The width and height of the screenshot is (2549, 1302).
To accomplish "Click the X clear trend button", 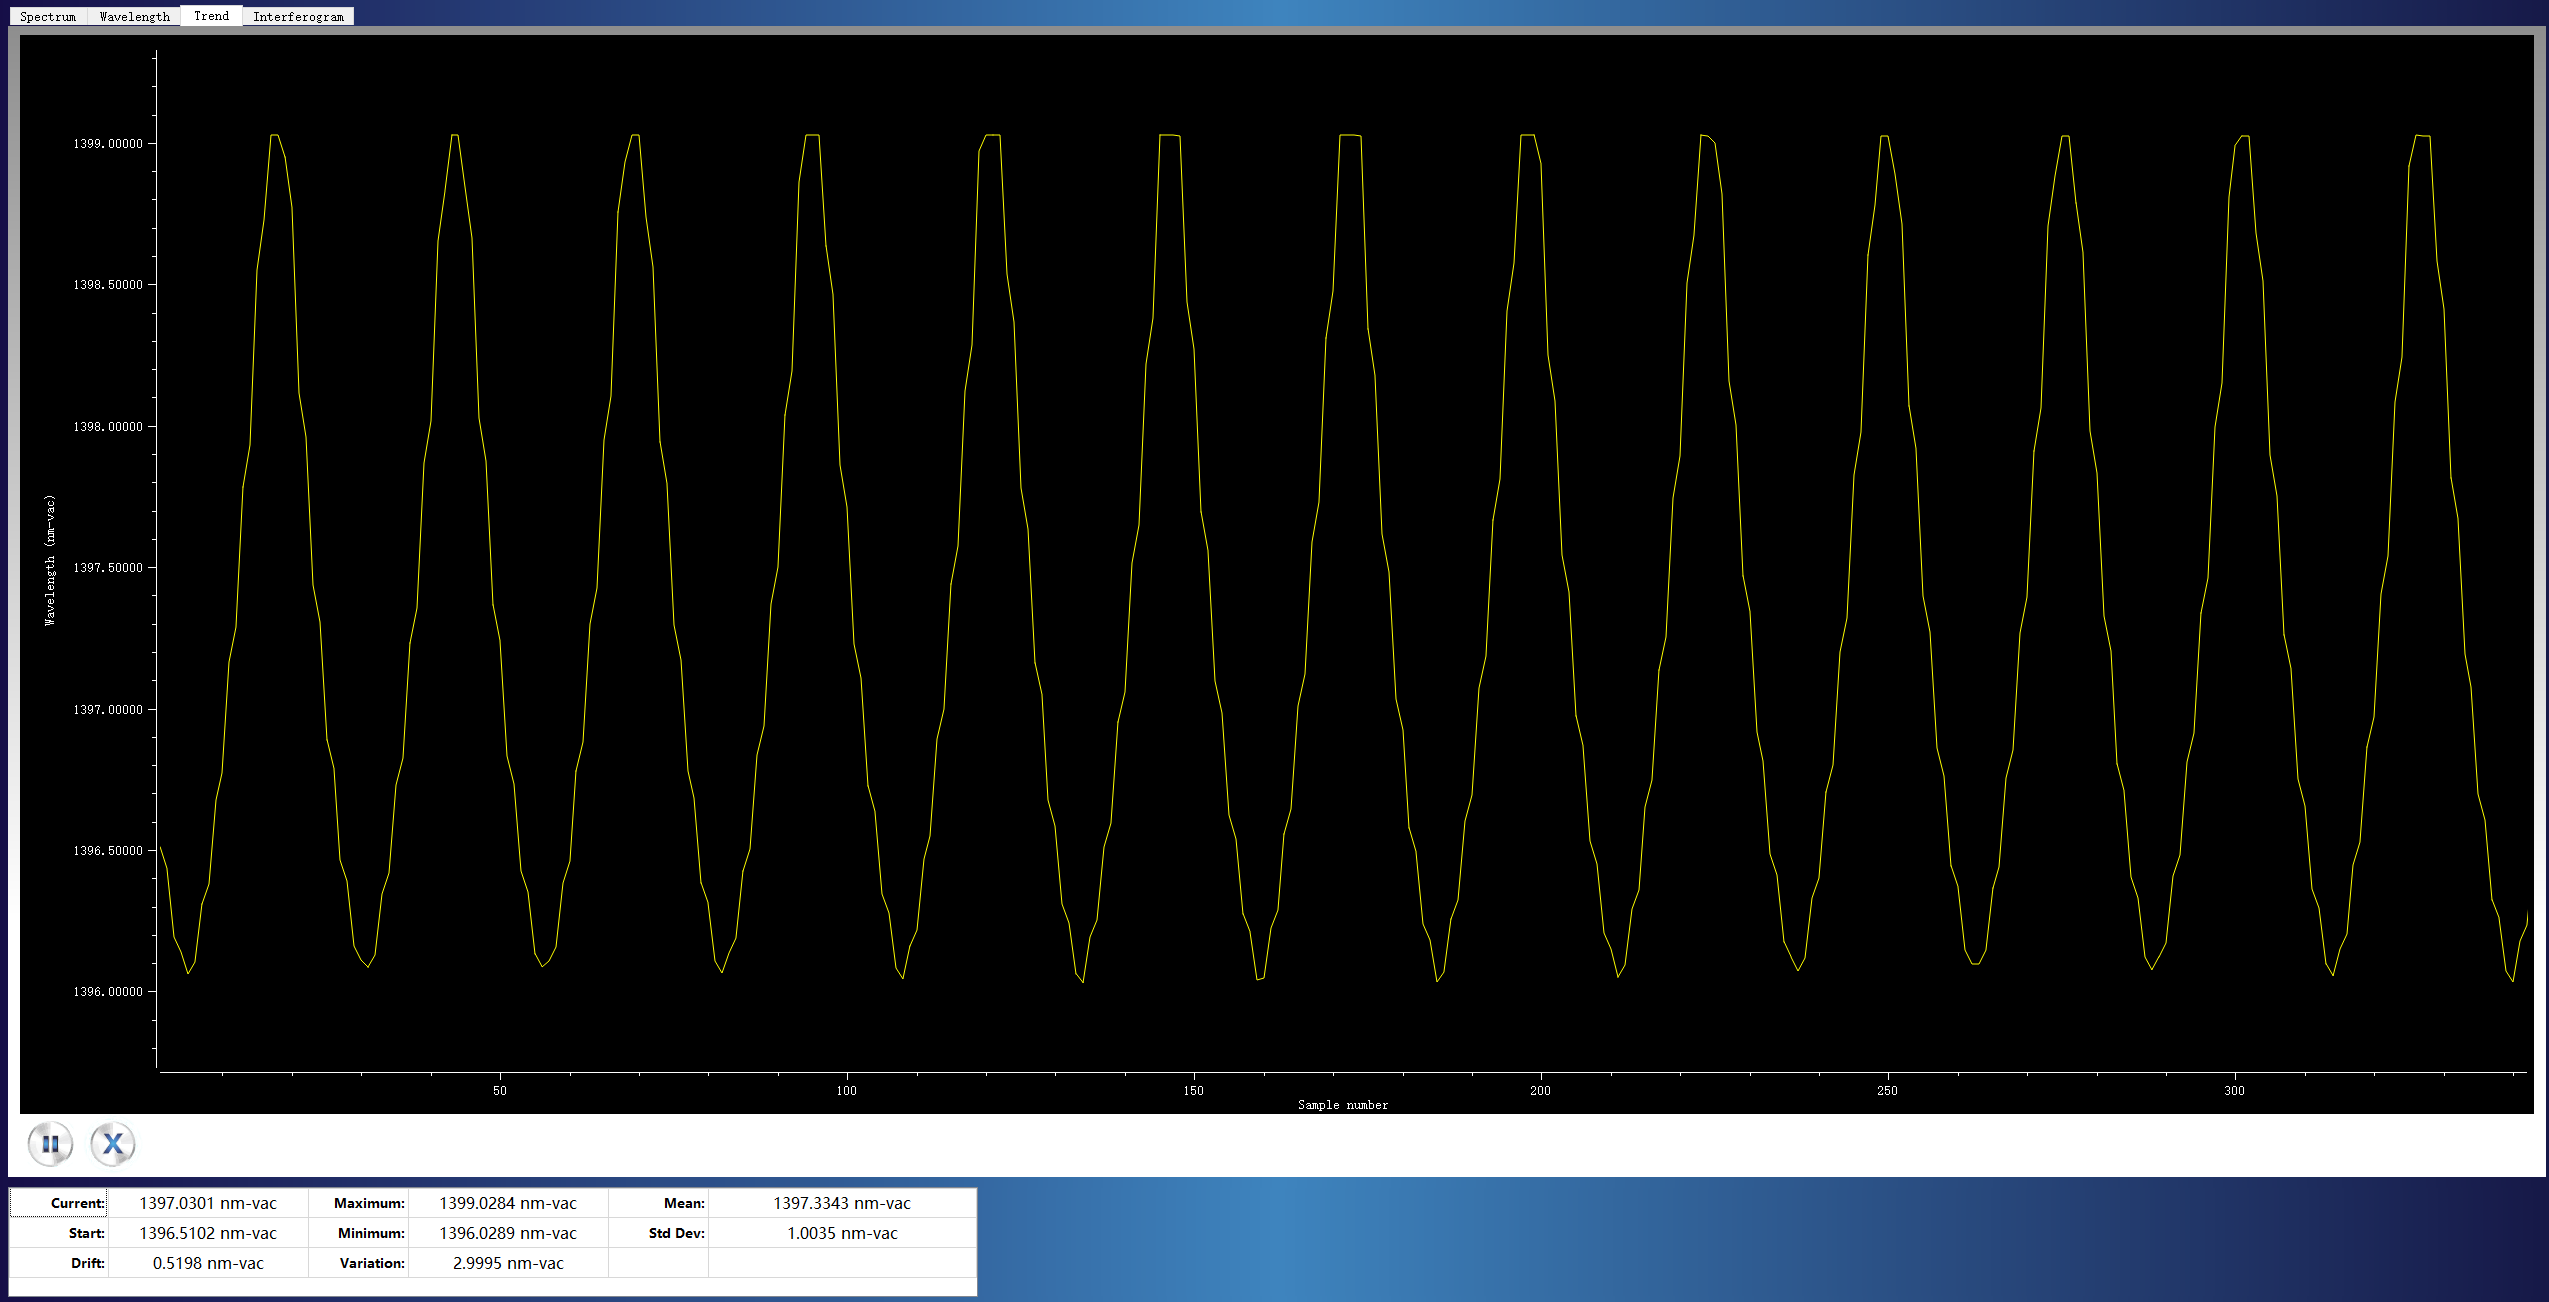I will [113, 1143].
